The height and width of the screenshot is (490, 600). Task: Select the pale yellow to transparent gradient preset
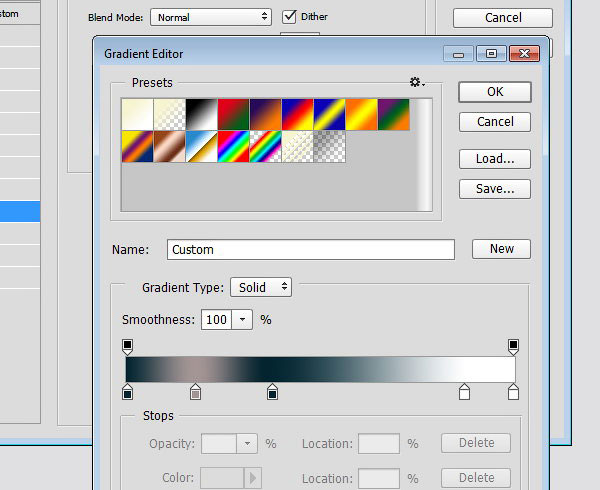[x=170, y=114]
